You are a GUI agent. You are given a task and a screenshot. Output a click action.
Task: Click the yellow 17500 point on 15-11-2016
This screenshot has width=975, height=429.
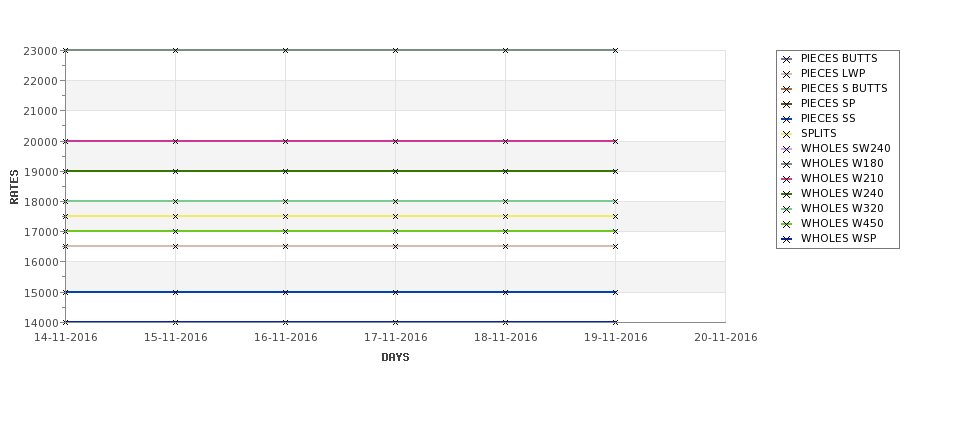[x=175, y=216]
